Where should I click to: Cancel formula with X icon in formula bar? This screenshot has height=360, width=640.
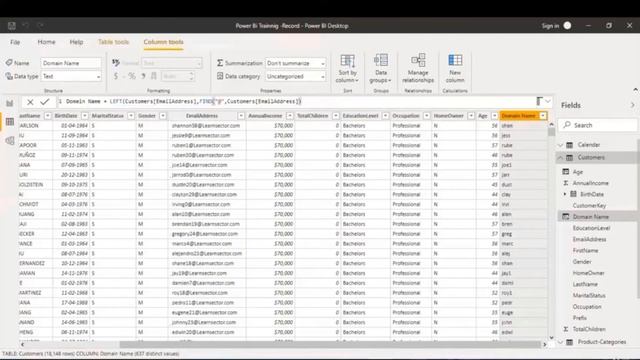coord(30,102)
